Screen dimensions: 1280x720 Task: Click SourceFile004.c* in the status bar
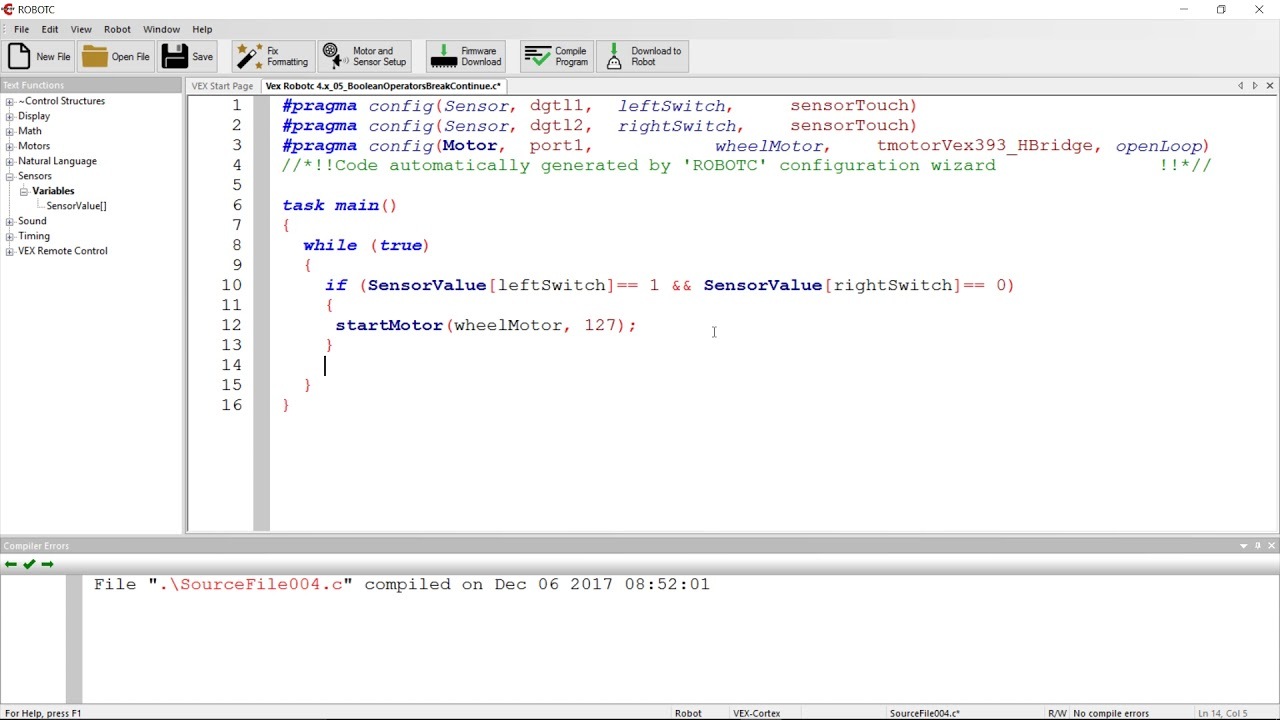(925, 713)
